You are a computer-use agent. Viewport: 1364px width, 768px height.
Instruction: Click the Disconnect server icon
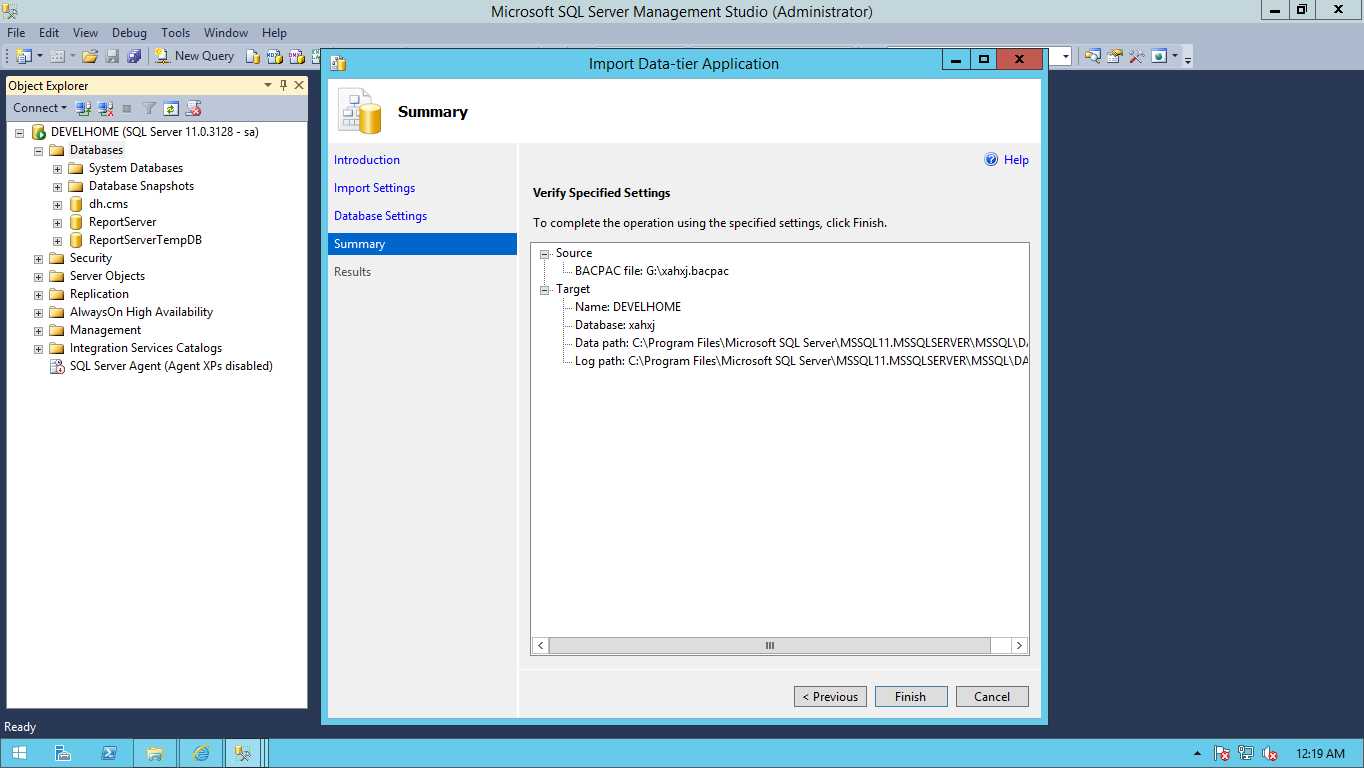point(105,108)
